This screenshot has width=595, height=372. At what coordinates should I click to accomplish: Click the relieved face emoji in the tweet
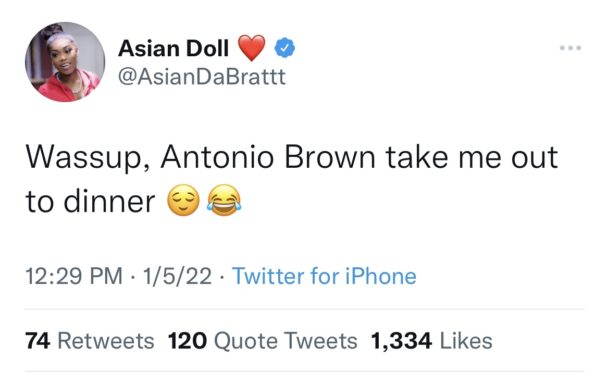(x=184, y=200)
